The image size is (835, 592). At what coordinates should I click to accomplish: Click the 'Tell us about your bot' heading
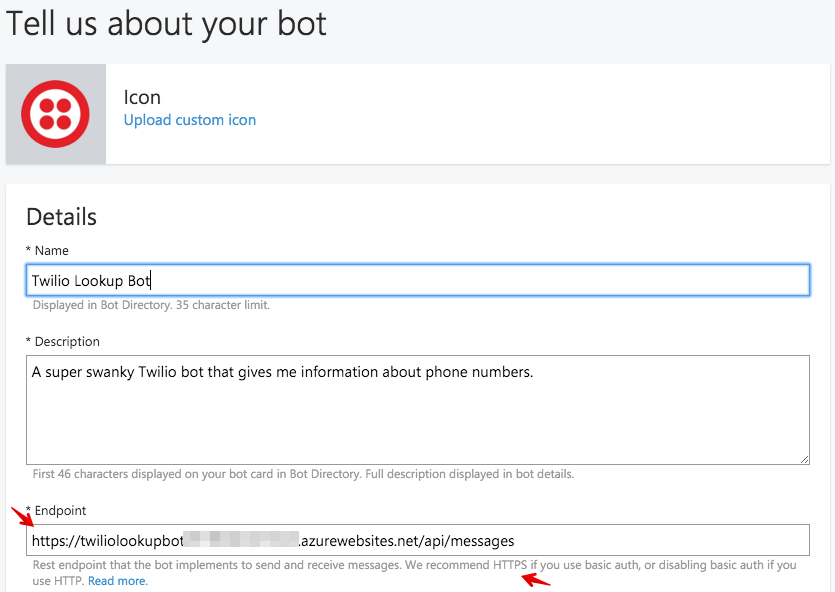(x=166, y=24)
